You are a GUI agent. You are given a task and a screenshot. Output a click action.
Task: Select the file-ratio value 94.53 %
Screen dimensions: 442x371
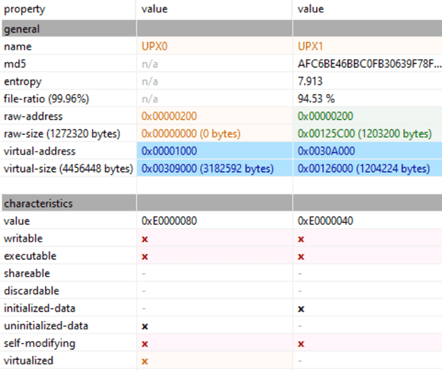tap(316, 99)
